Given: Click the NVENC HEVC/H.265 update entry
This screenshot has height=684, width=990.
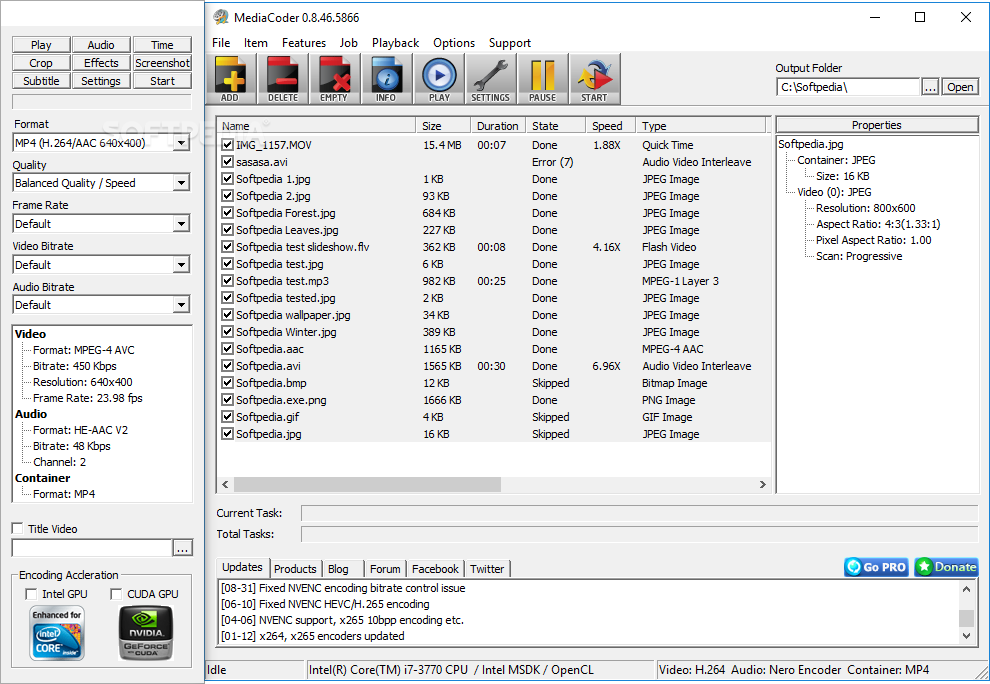Looking at the screenshot, I should 325,604.
